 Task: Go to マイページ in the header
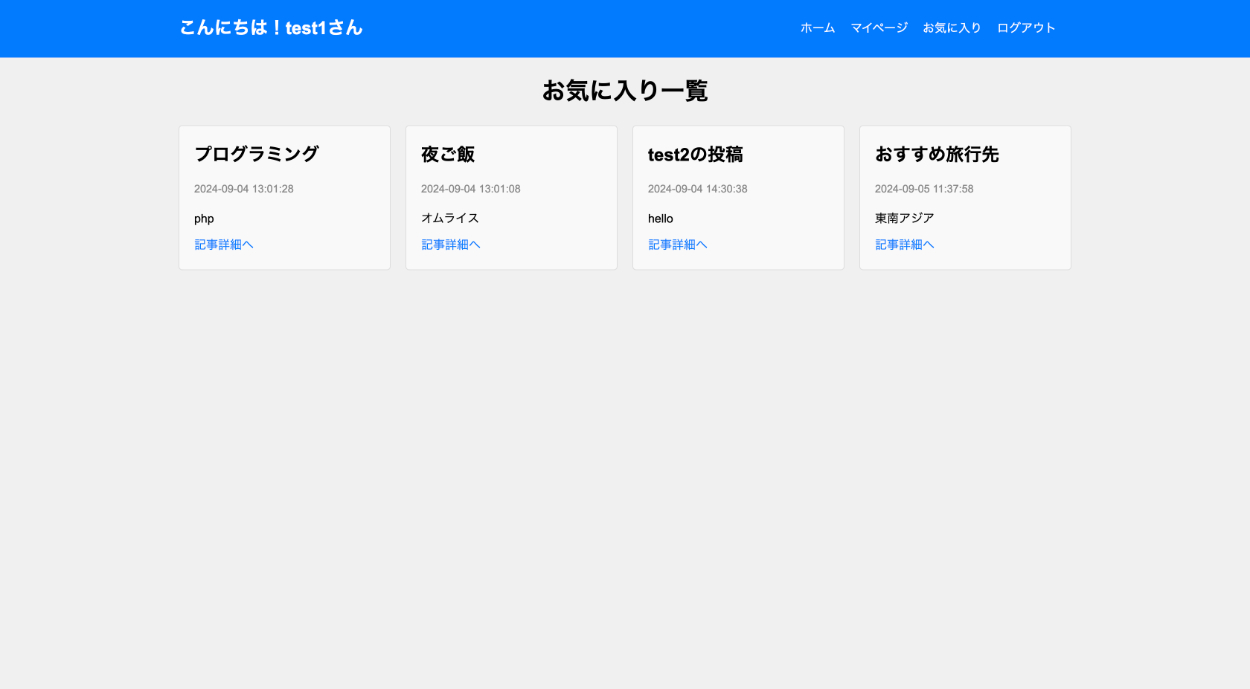click(x=879, y=28)
